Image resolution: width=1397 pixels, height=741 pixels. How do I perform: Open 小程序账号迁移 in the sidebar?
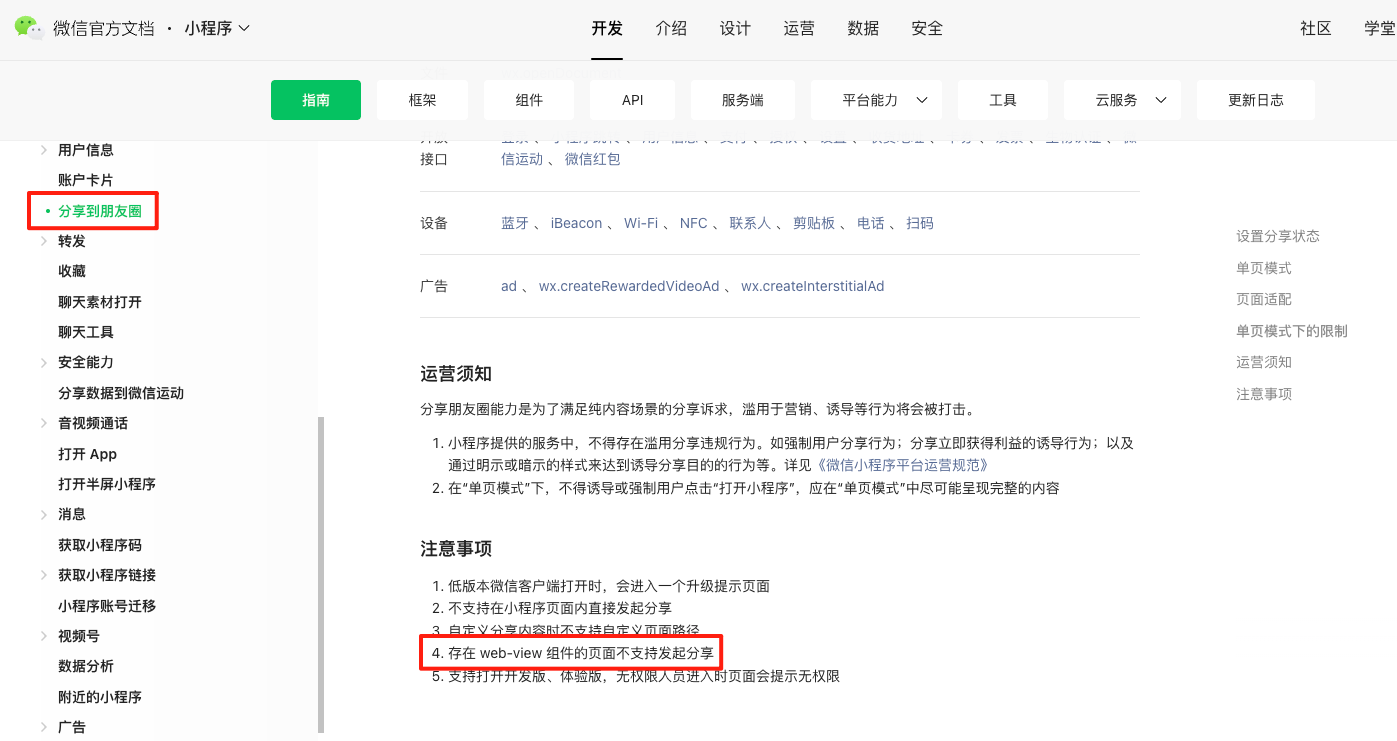click(107, 606)
